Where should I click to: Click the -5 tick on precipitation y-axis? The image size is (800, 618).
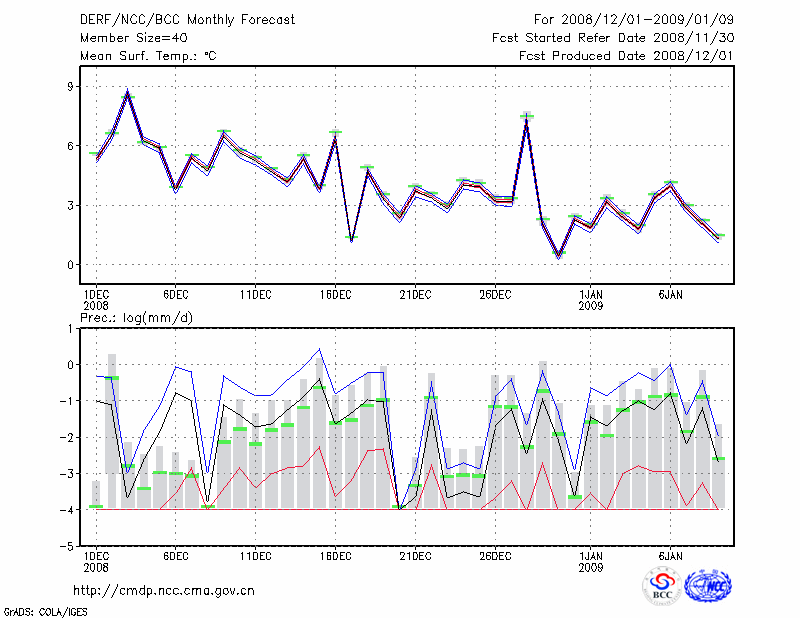[x=68, y=547]
